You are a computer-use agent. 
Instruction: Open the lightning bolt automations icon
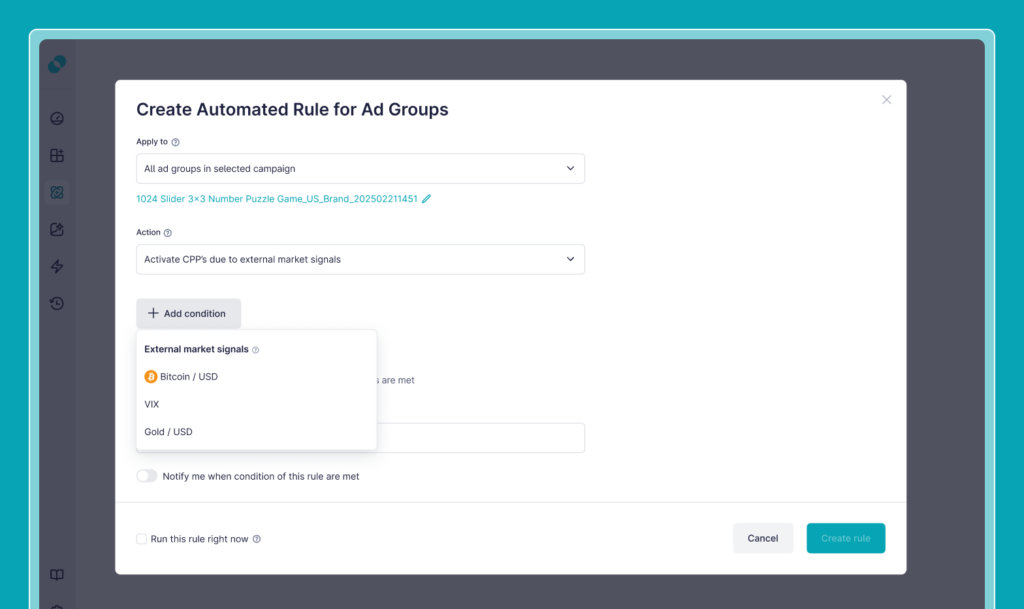(57, 266)
